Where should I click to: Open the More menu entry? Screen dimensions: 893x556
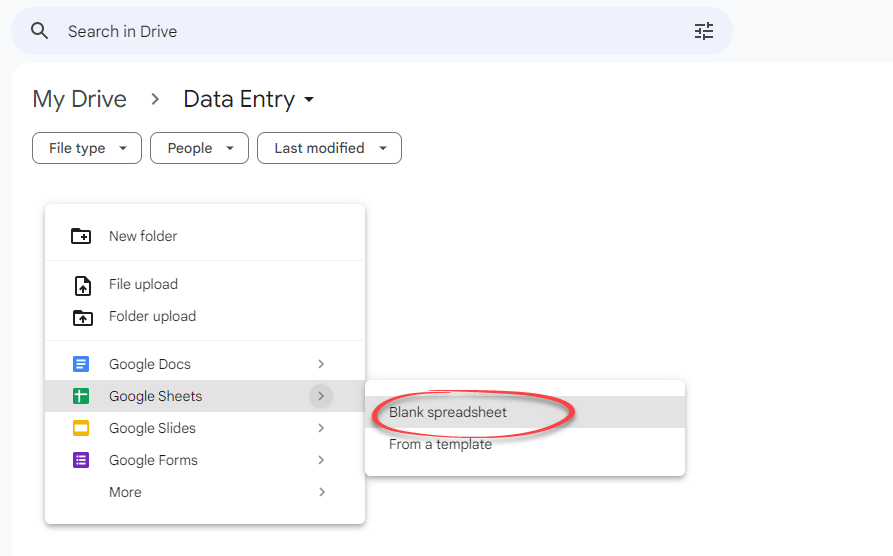[x=205, y=492]
